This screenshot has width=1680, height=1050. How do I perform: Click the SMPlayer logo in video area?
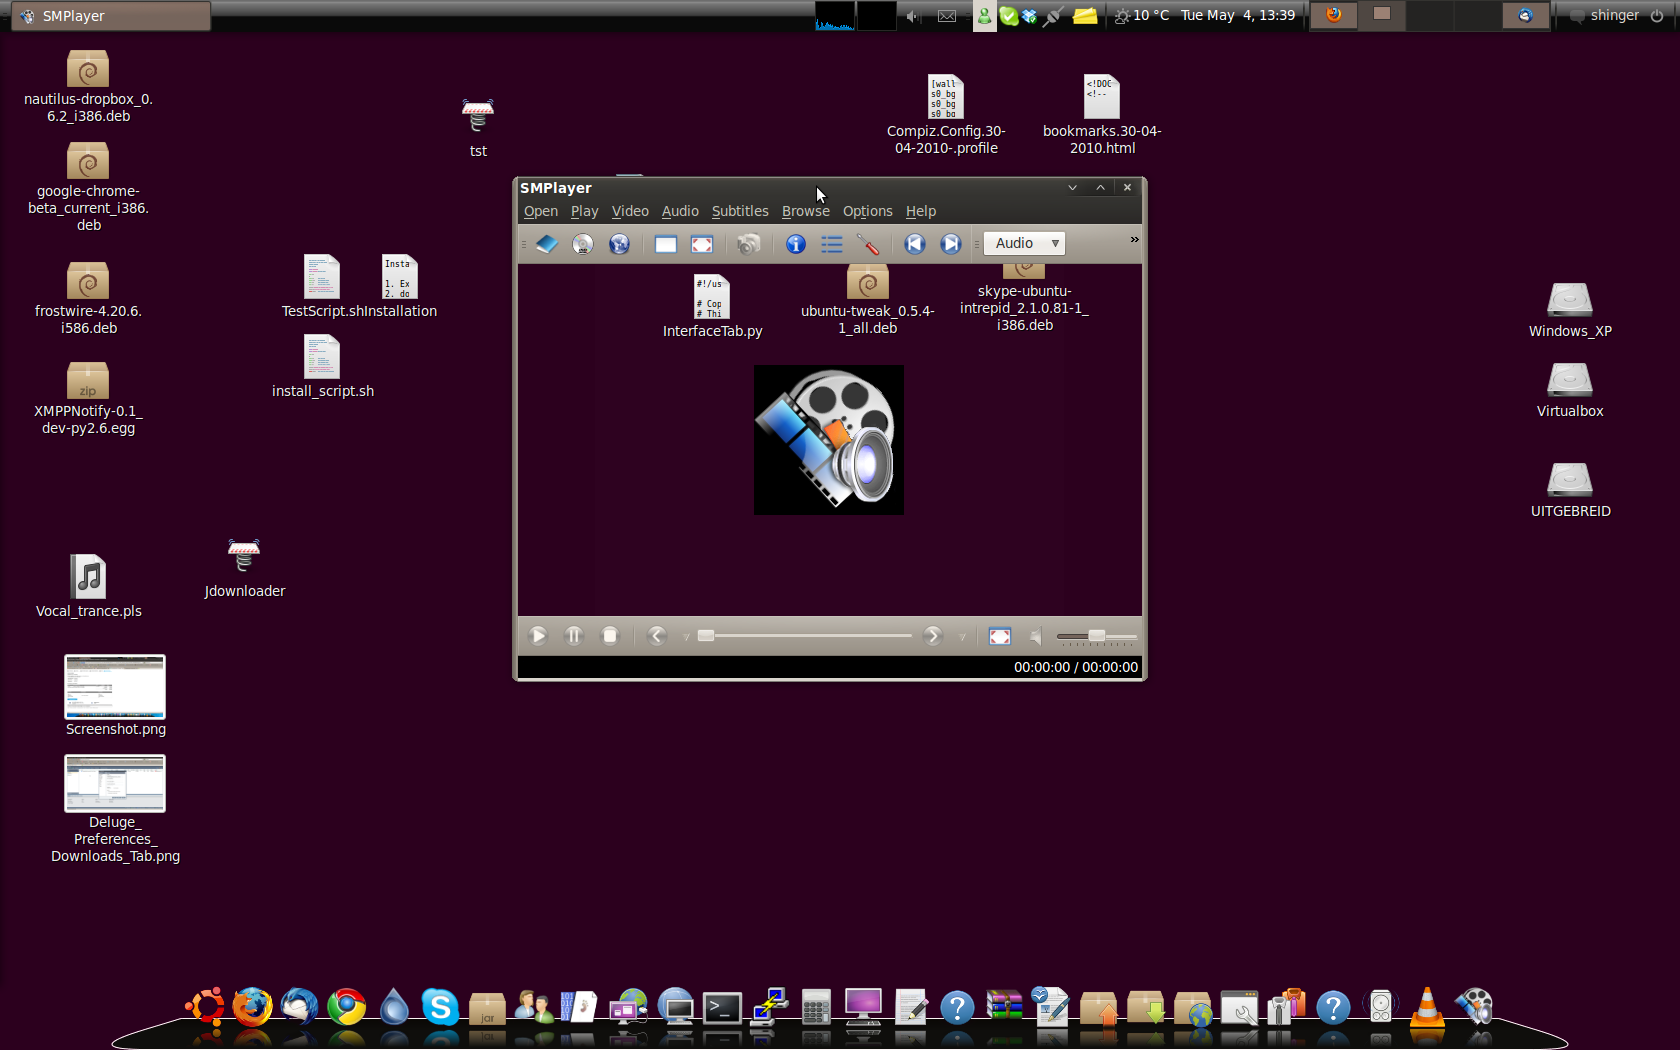pyautogui.click(x=829, y=440)
